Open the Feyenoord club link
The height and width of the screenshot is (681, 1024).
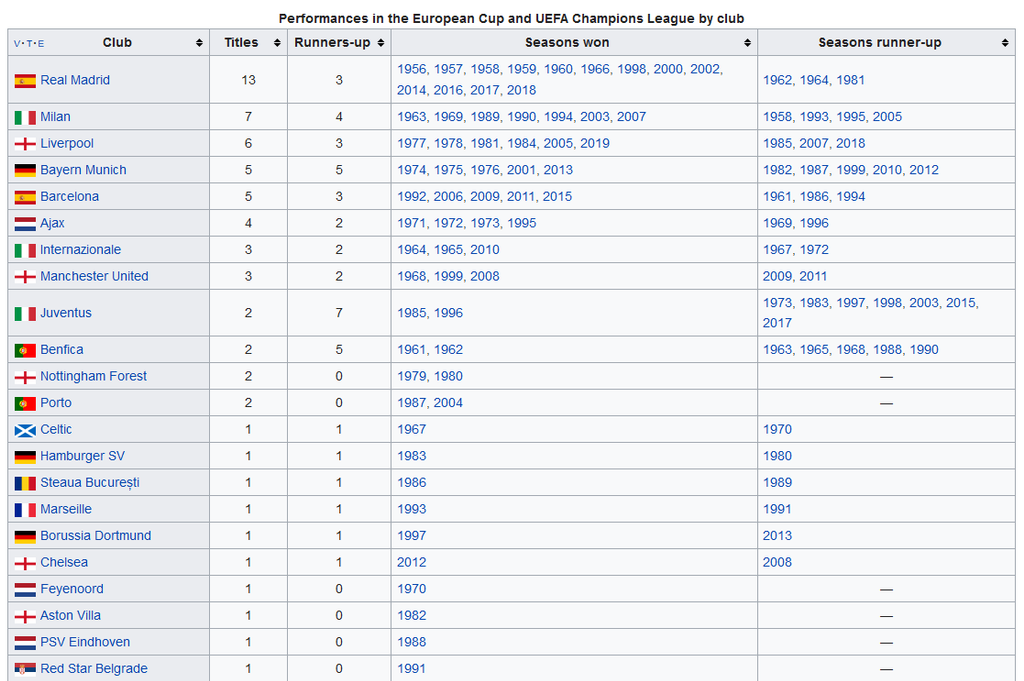pyautogui.click(x=72, y=589)
